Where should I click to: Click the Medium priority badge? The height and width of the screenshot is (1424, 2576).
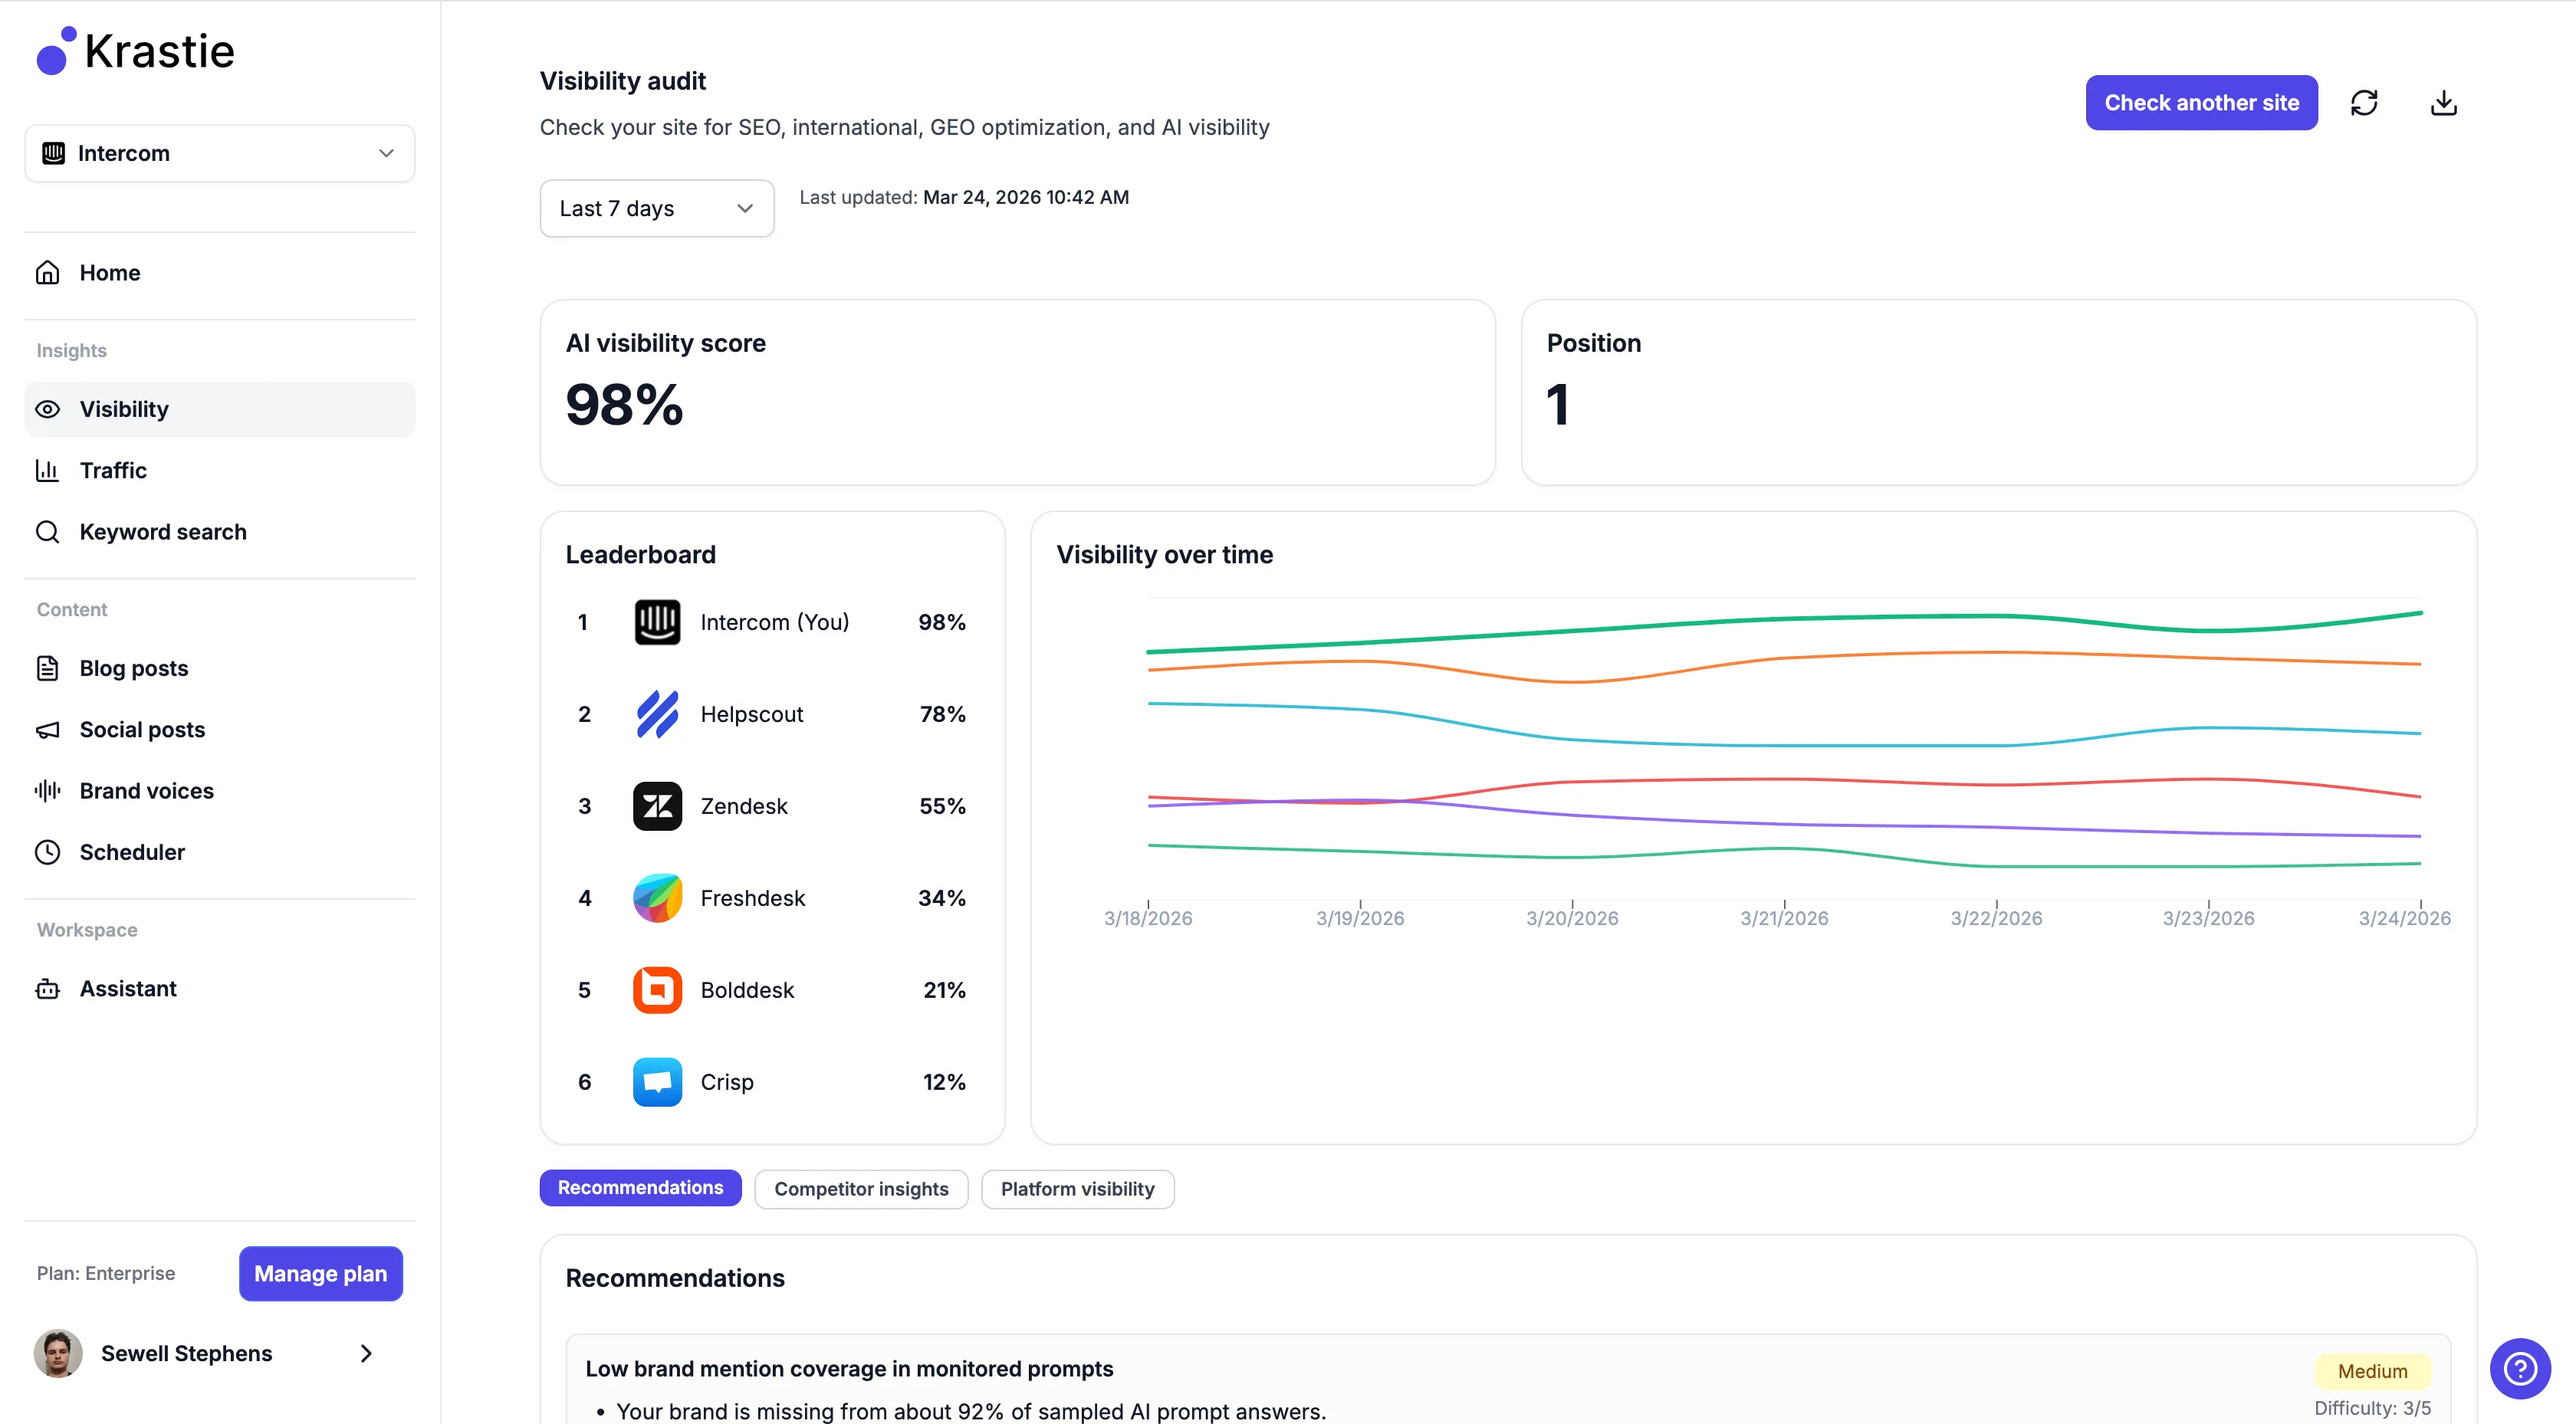2372,1371
